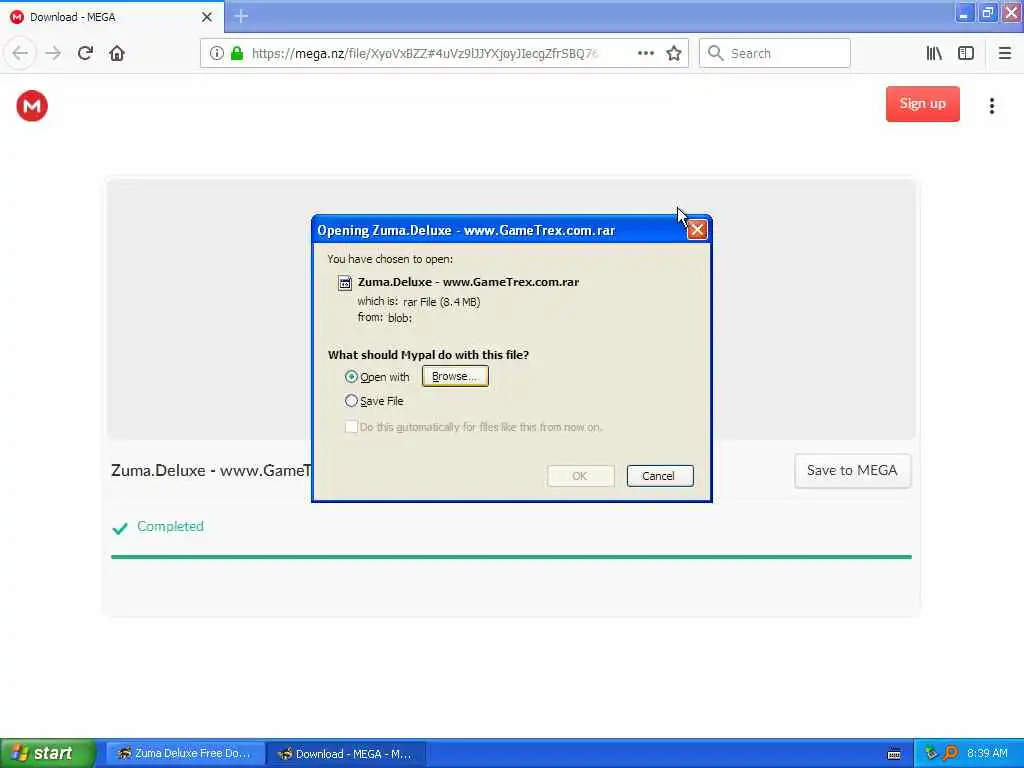Go forward with the forward arrow
Viewport: 1024px width, 768px height.
click(x=53, y=54)
